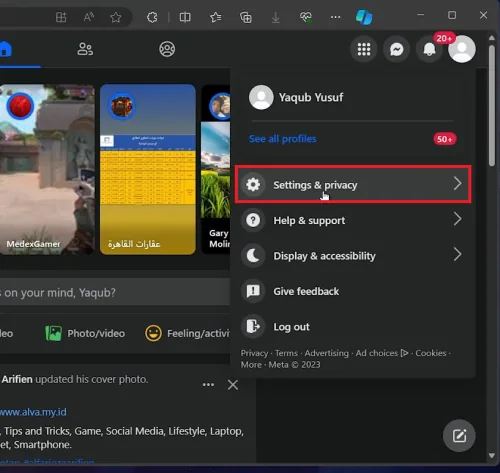The height and width of the screenshot is (473, 500).
Task: Add this page to favorites star
Action: [116, 17]
